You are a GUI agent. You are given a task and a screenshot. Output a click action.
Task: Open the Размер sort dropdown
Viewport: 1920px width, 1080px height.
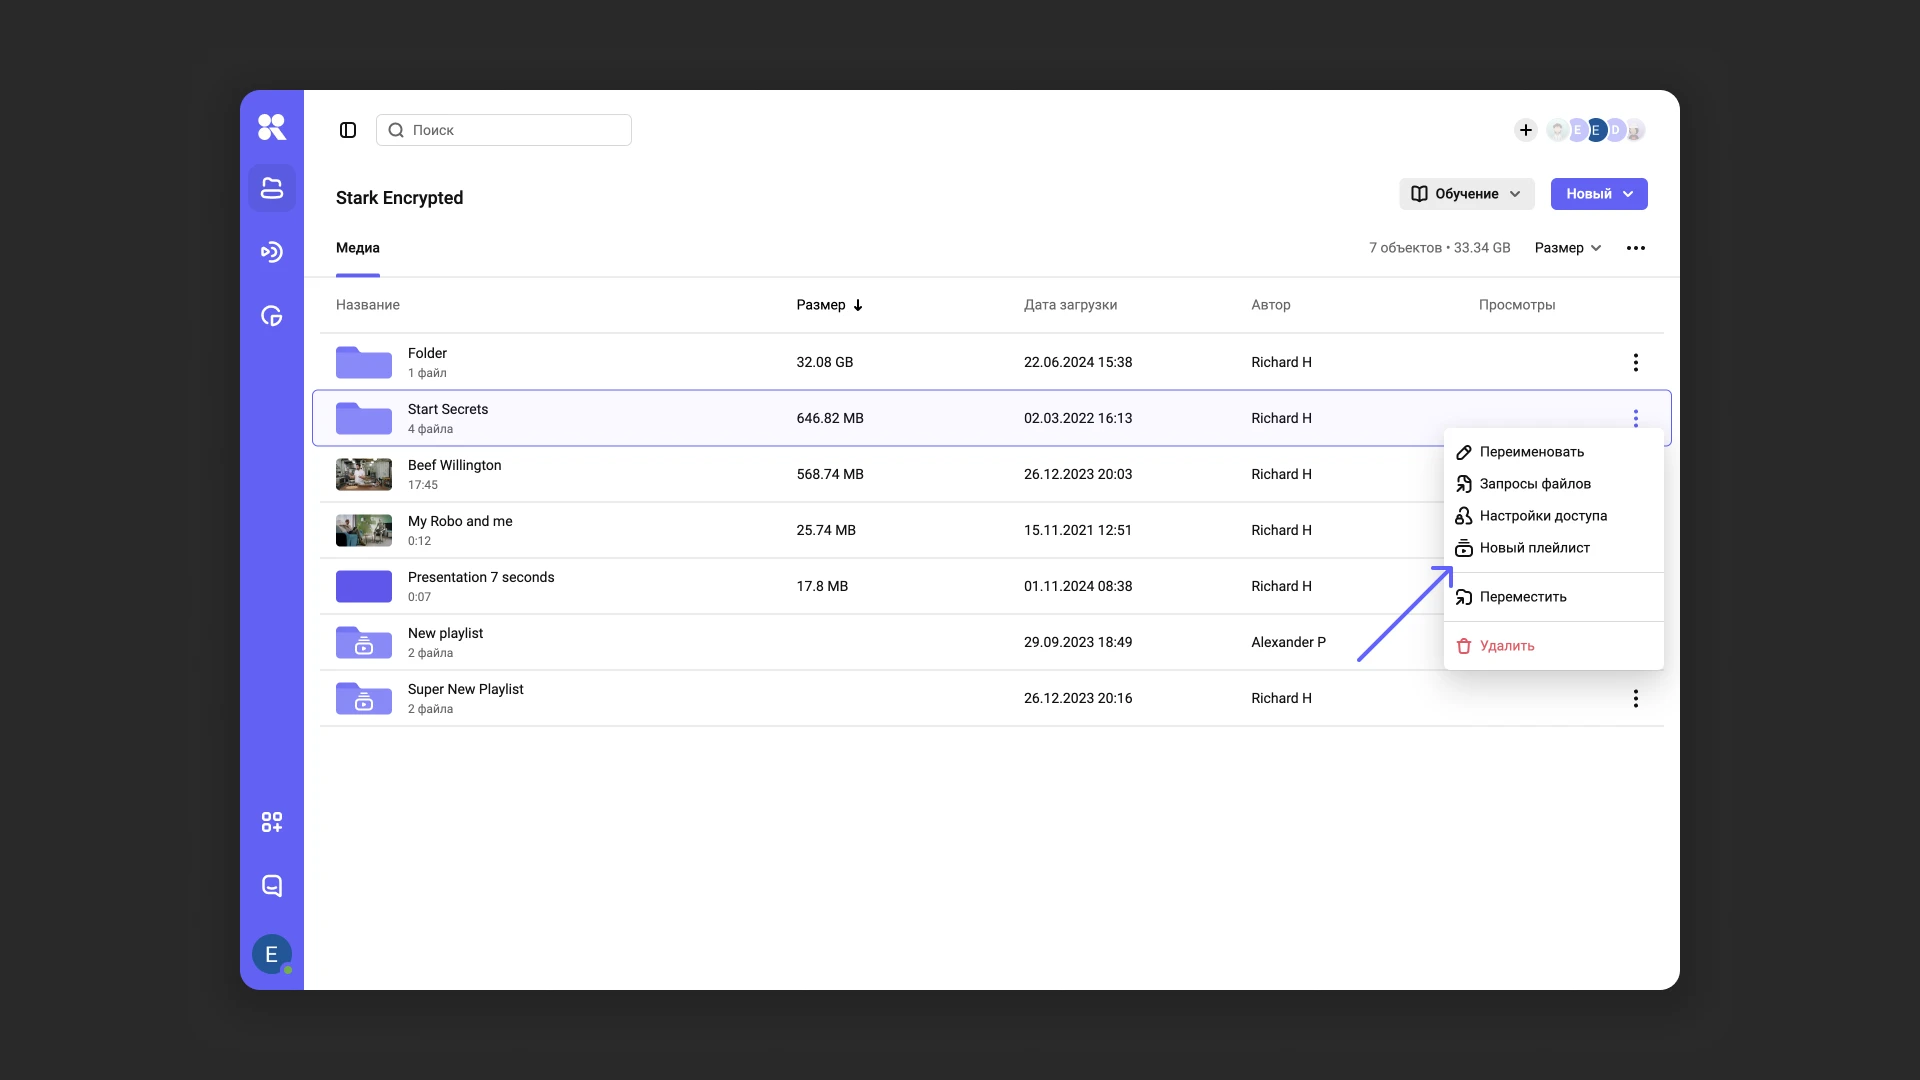tap(1567, 248)
